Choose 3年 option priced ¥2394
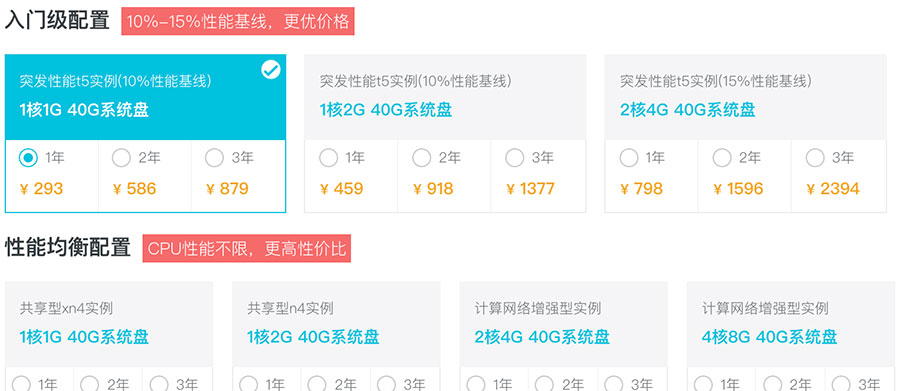 tap(815, 157)
